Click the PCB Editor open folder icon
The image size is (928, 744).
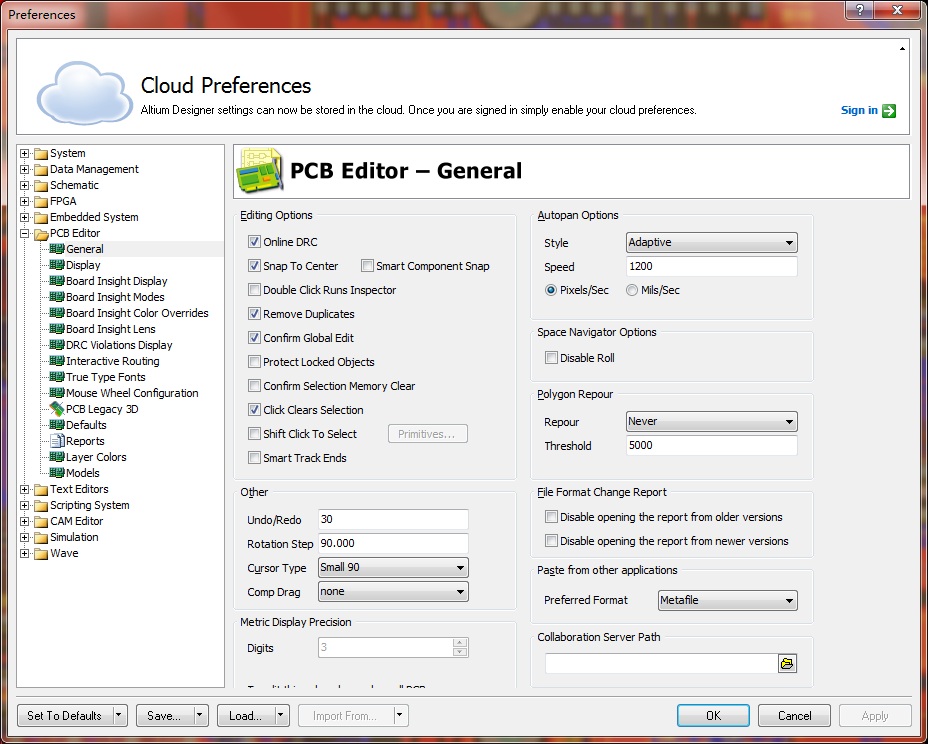tap(41, 234)
